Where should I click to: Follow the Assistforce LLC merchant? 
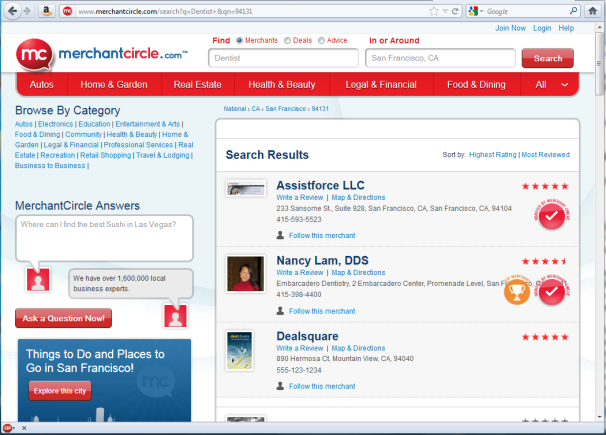pyautogui.click(x=322, y=236)
